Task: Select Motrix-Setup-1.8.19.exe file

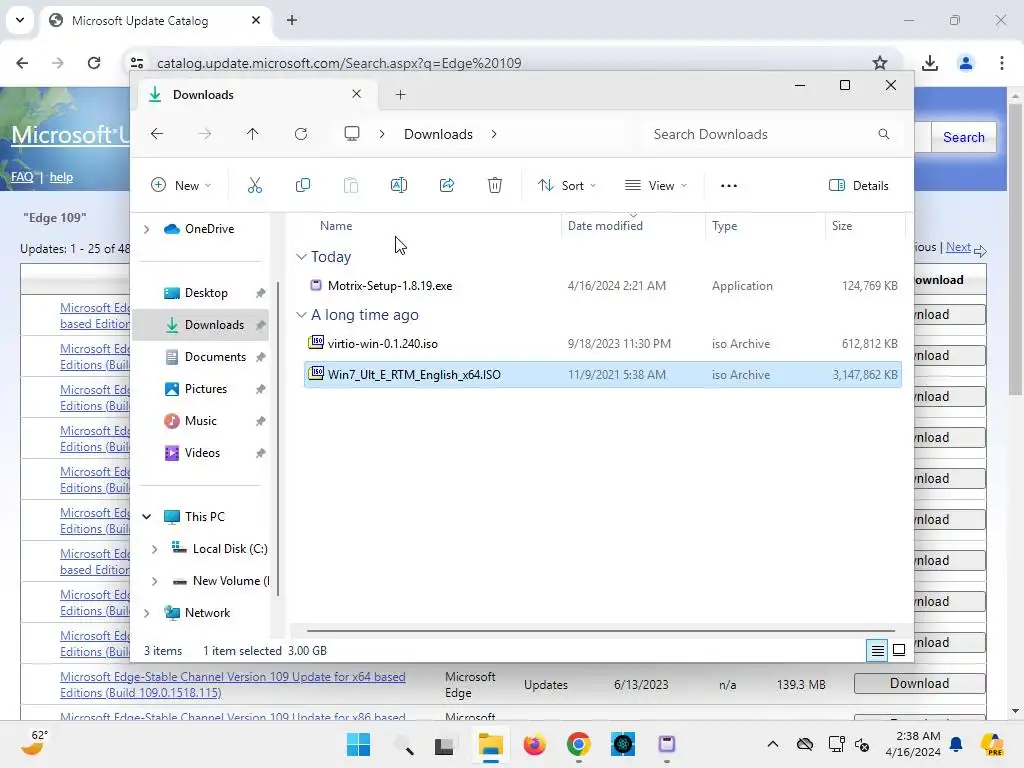Action: coord(602,285)
